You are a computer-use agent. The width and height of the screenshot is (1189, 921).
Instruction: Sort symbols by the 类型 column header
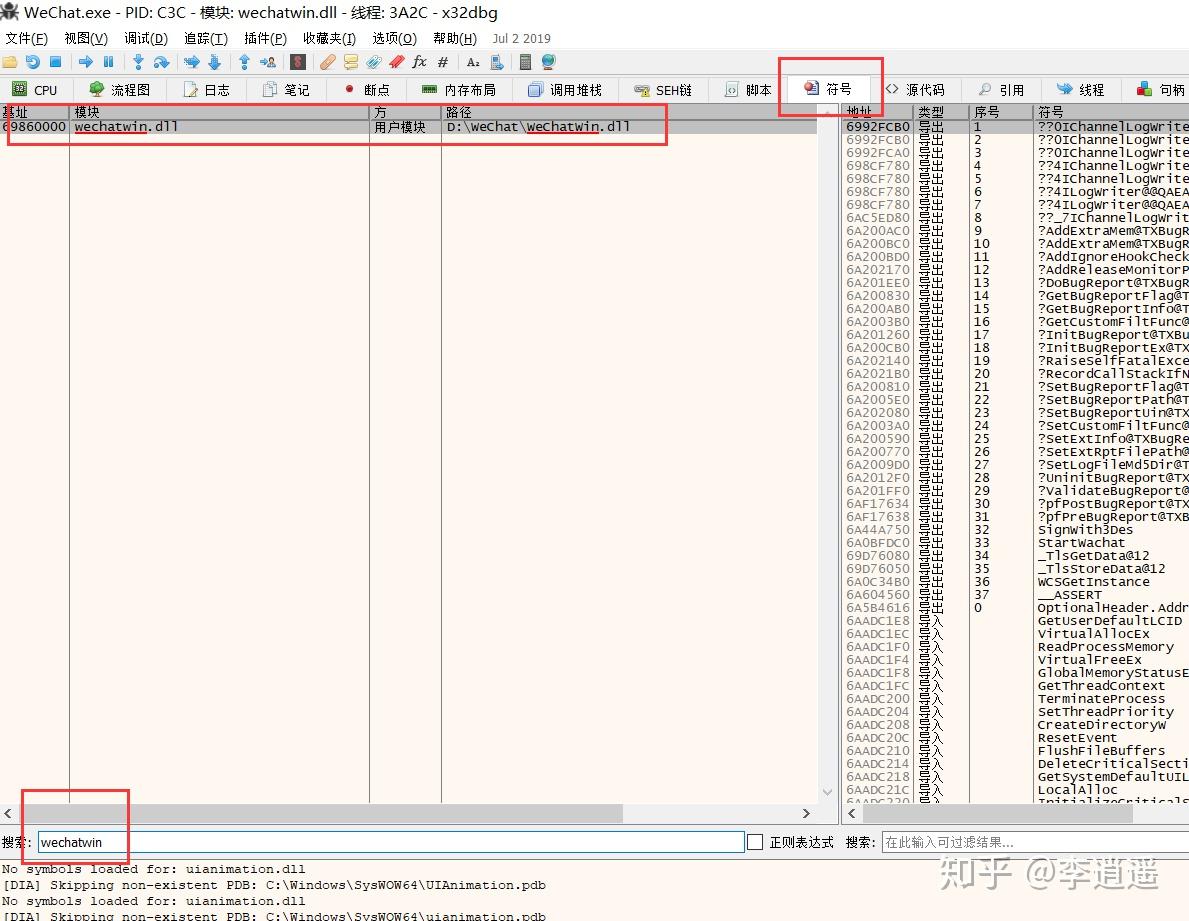[941, 111]
